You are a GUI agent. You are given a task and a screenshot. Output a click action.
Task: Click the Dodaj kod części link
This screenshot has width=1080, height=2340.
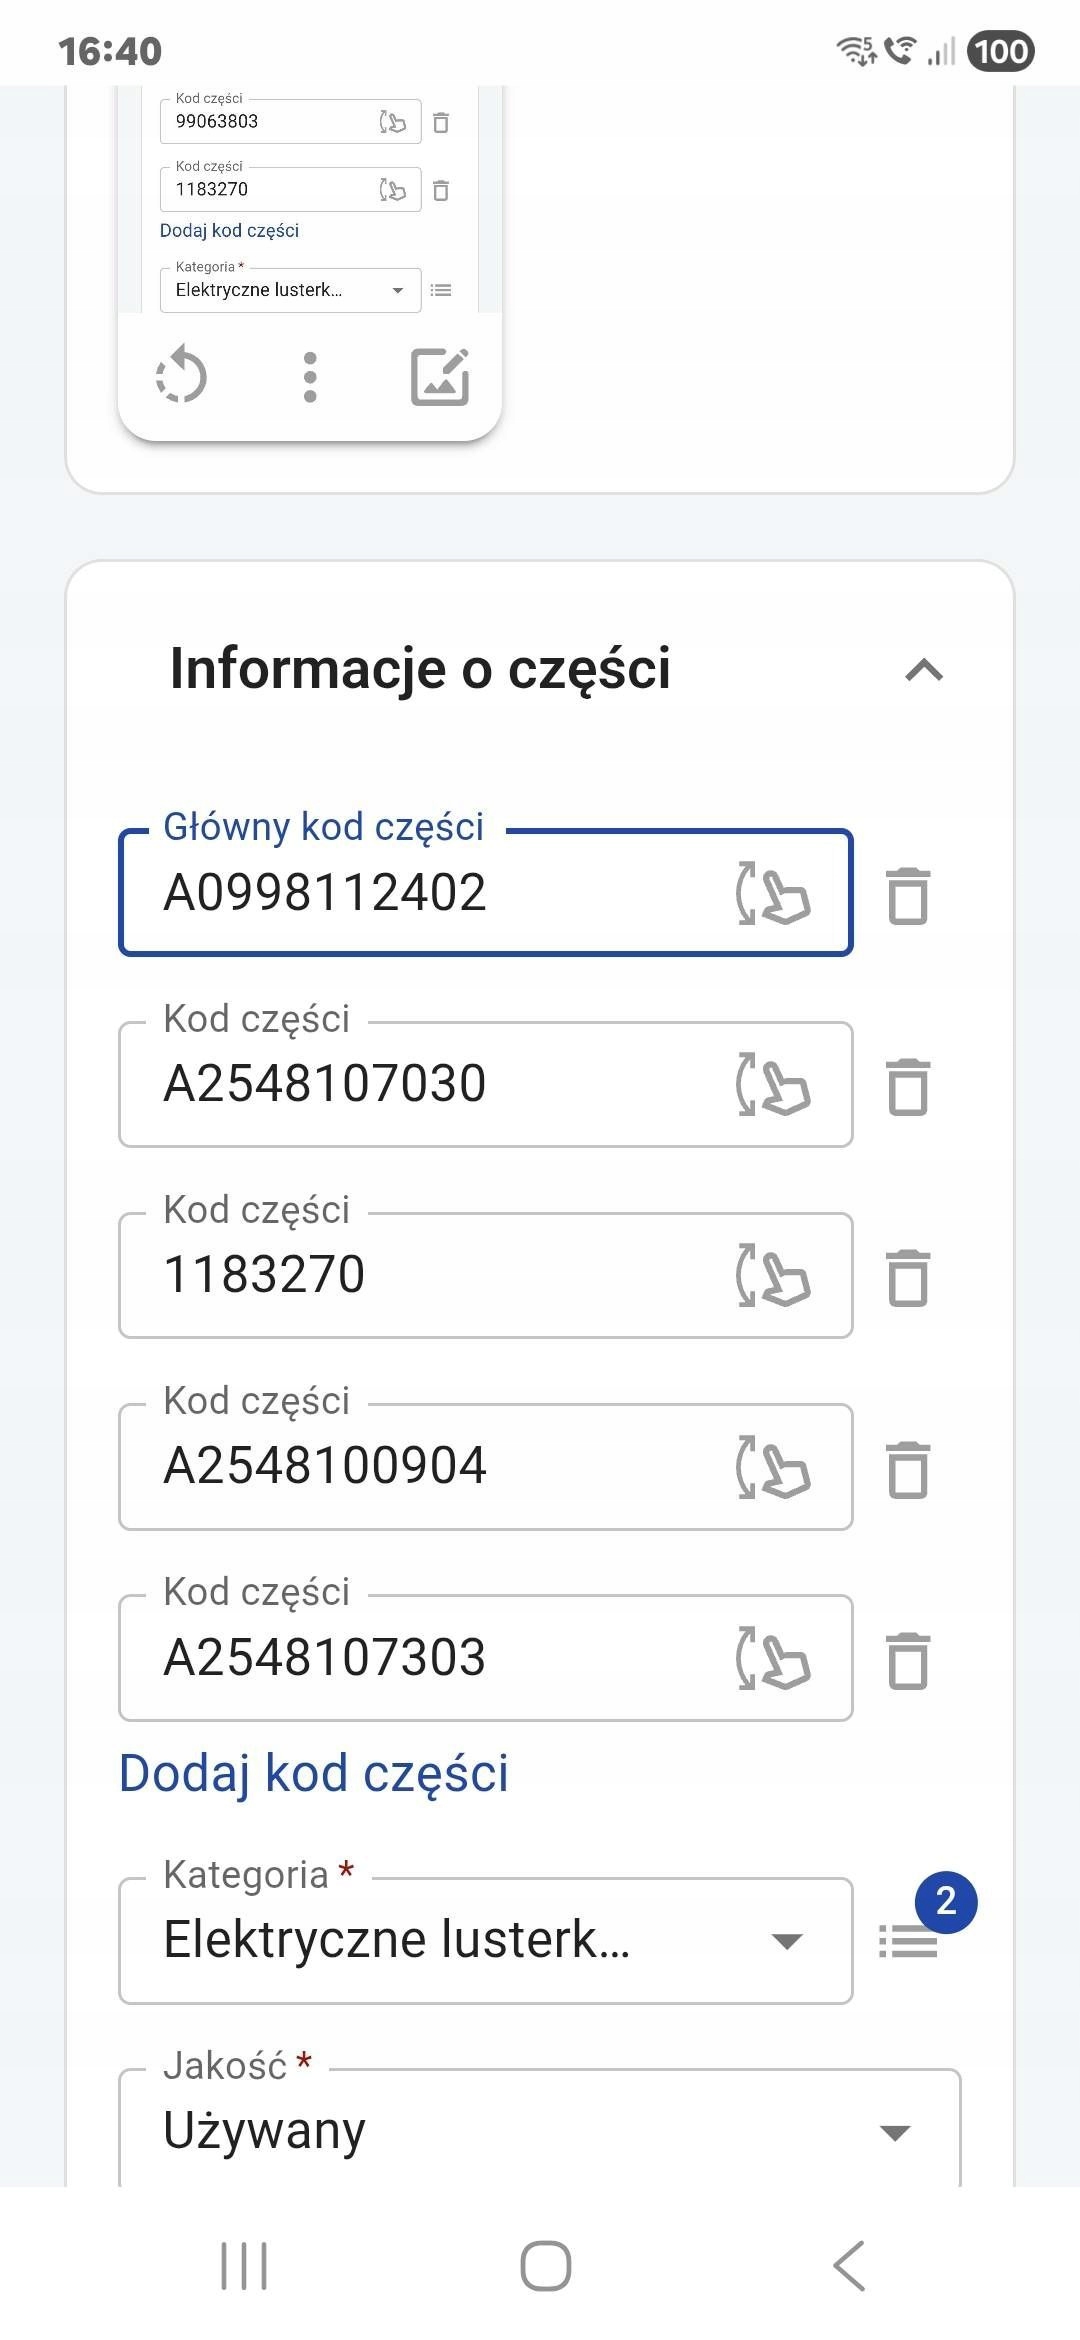coord(314,1774)
